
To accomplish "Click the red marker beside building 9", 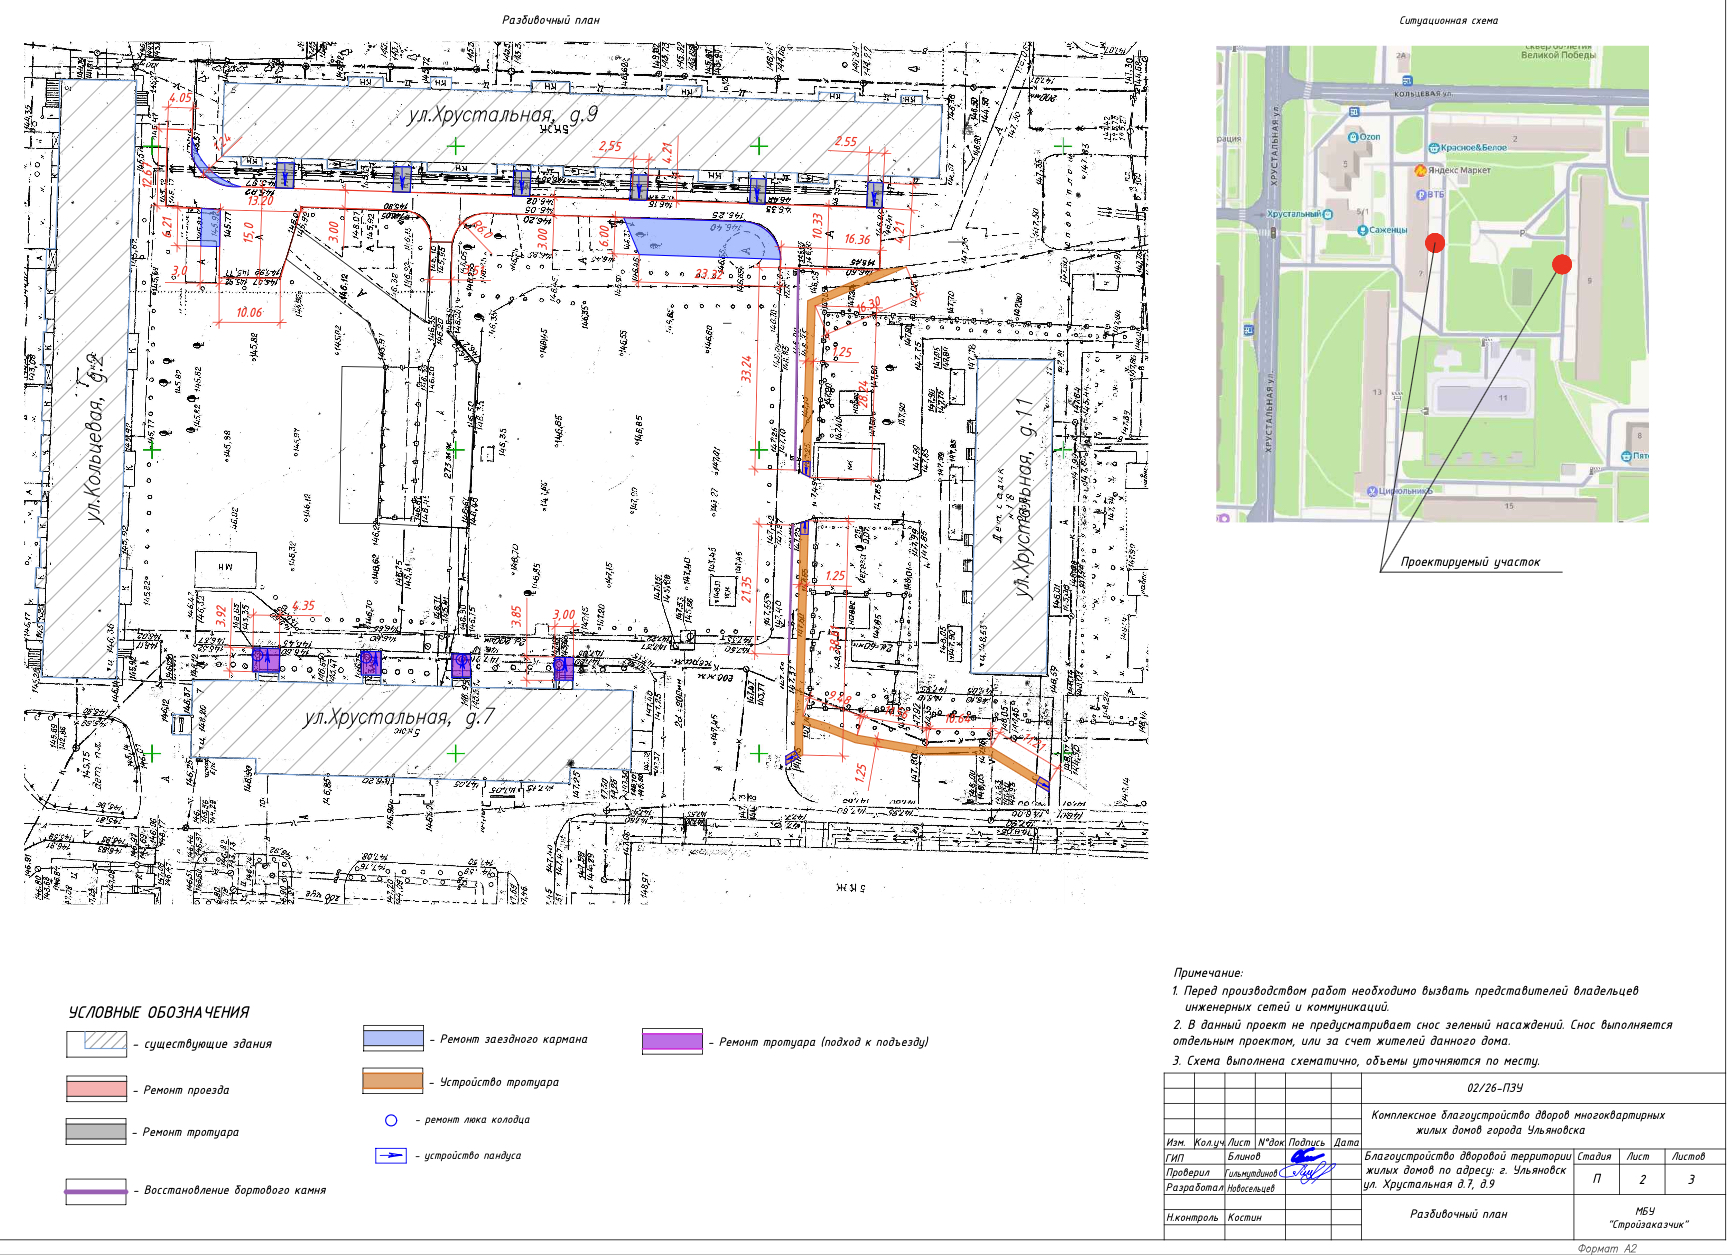I will (x=1561, y=265).
